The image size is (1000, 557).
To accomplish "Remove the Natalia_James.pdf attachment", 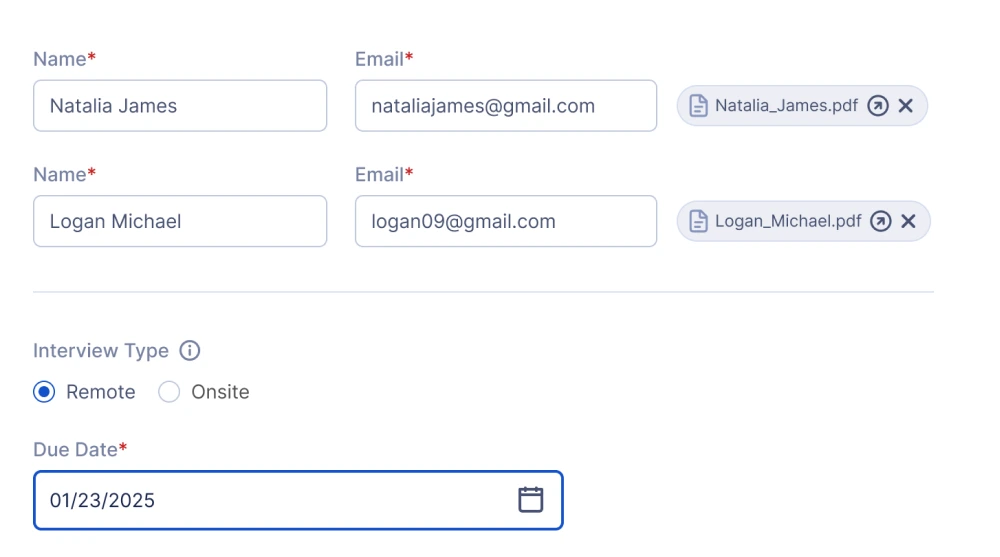I will (x=905, y=106).
